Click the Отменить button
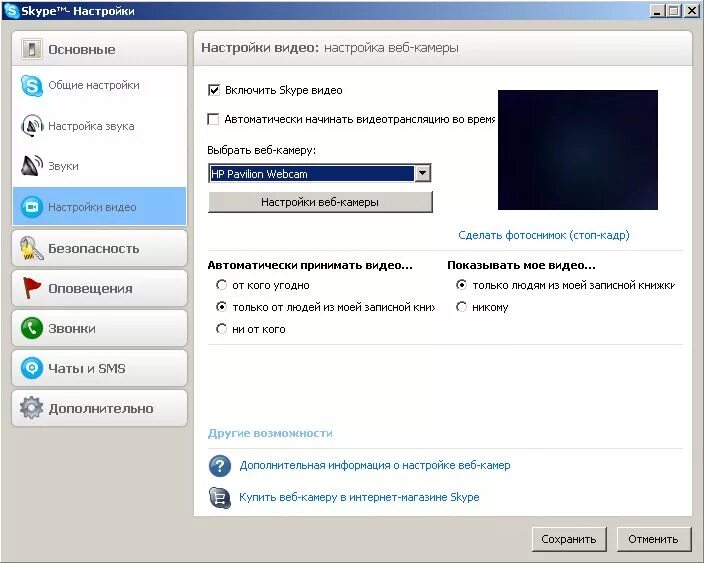This screenshot has width=704, height=563. [x=653, y=539]
